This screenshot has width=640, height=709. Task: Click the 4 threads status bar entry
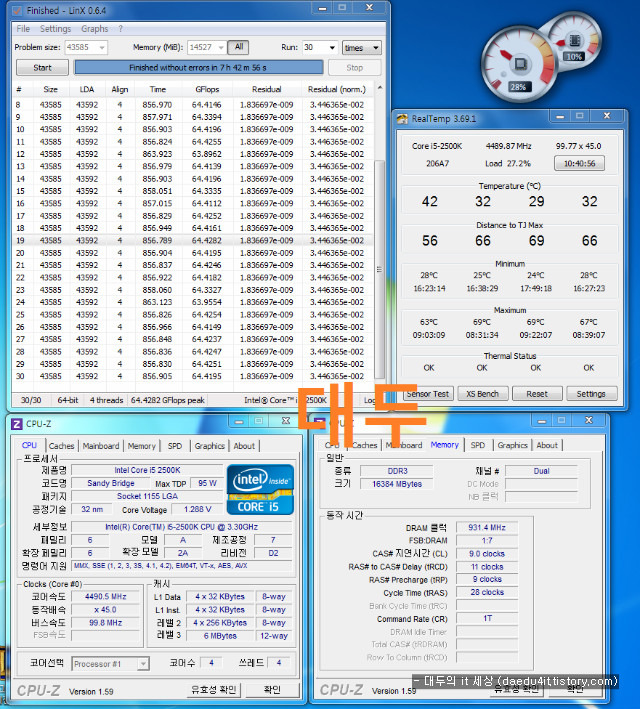click(106, 400)
